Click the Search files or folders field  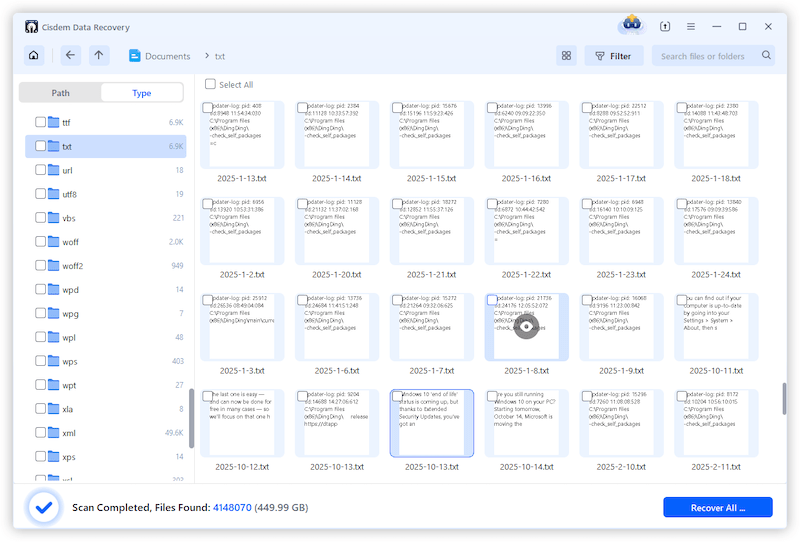tap(707, 56)
